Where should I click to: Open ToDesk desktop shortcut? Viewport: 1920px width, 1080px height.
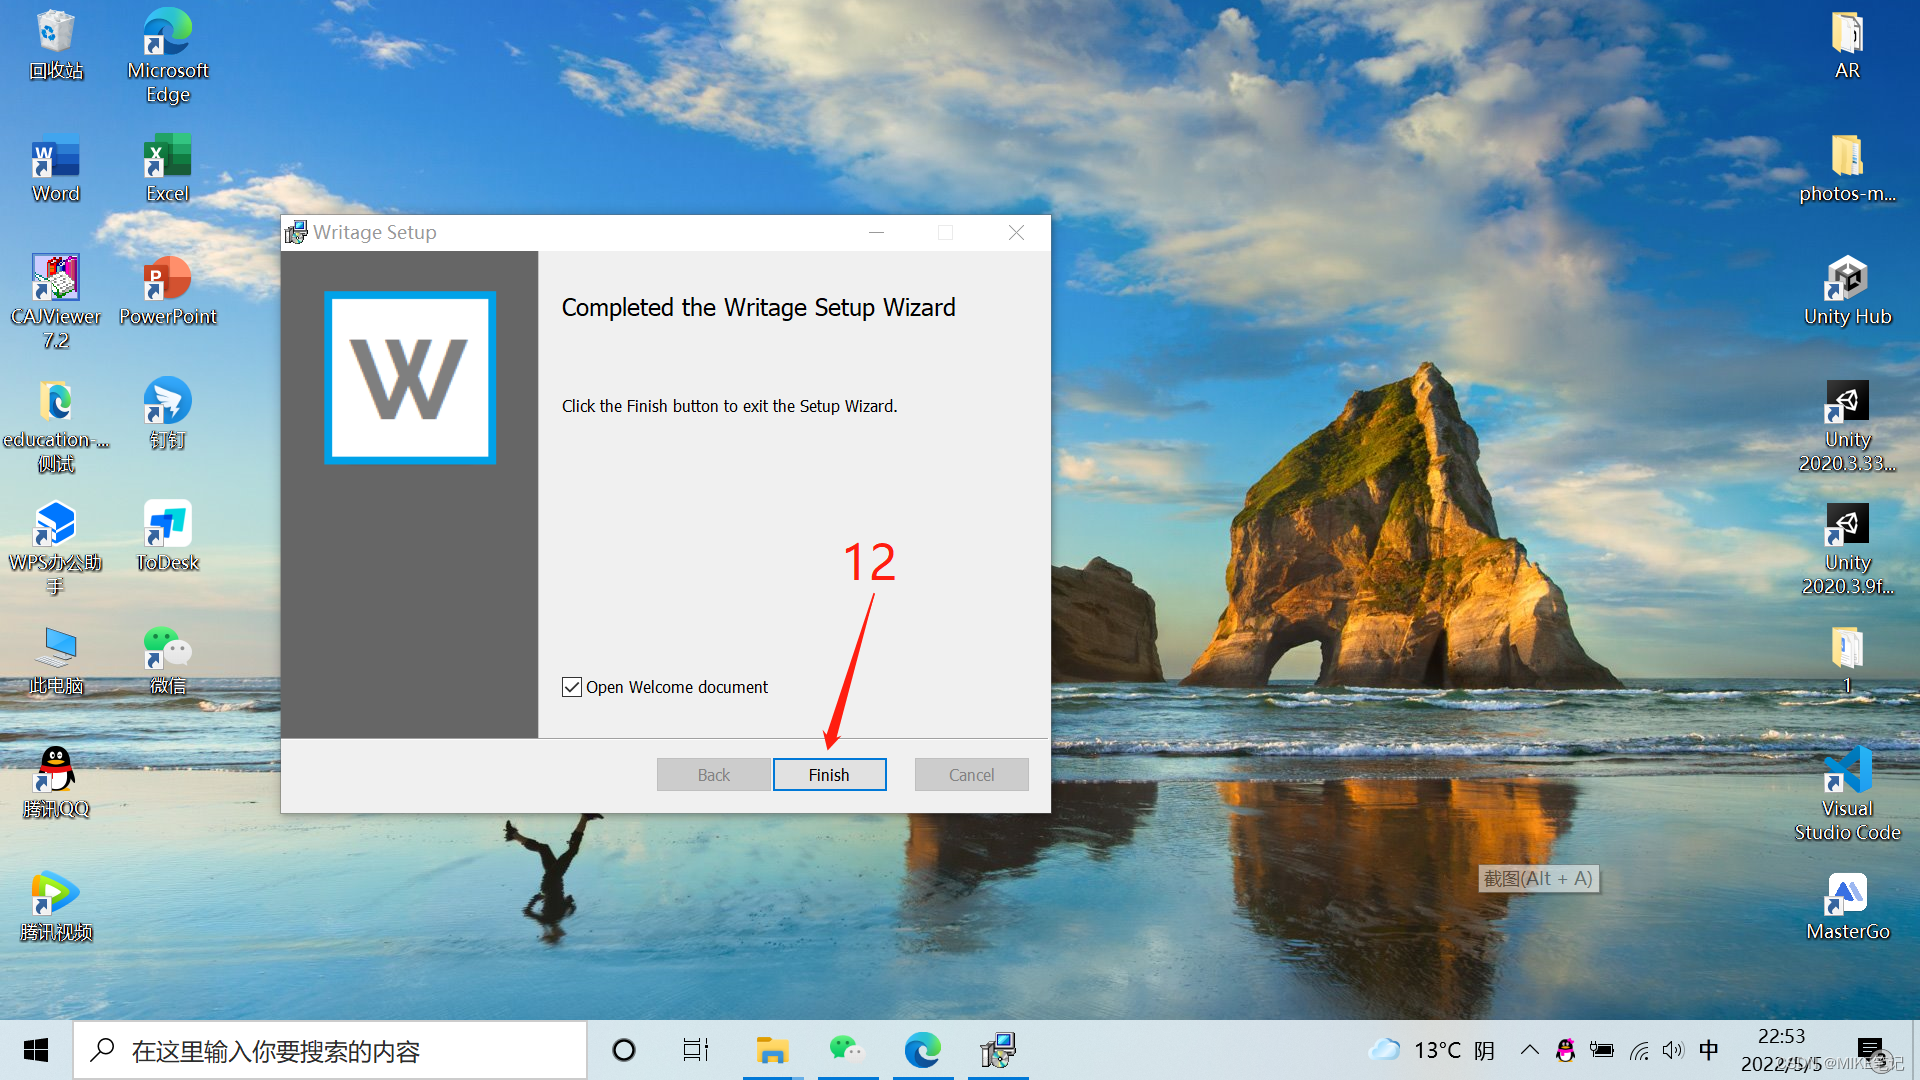[x=167, y=535]
